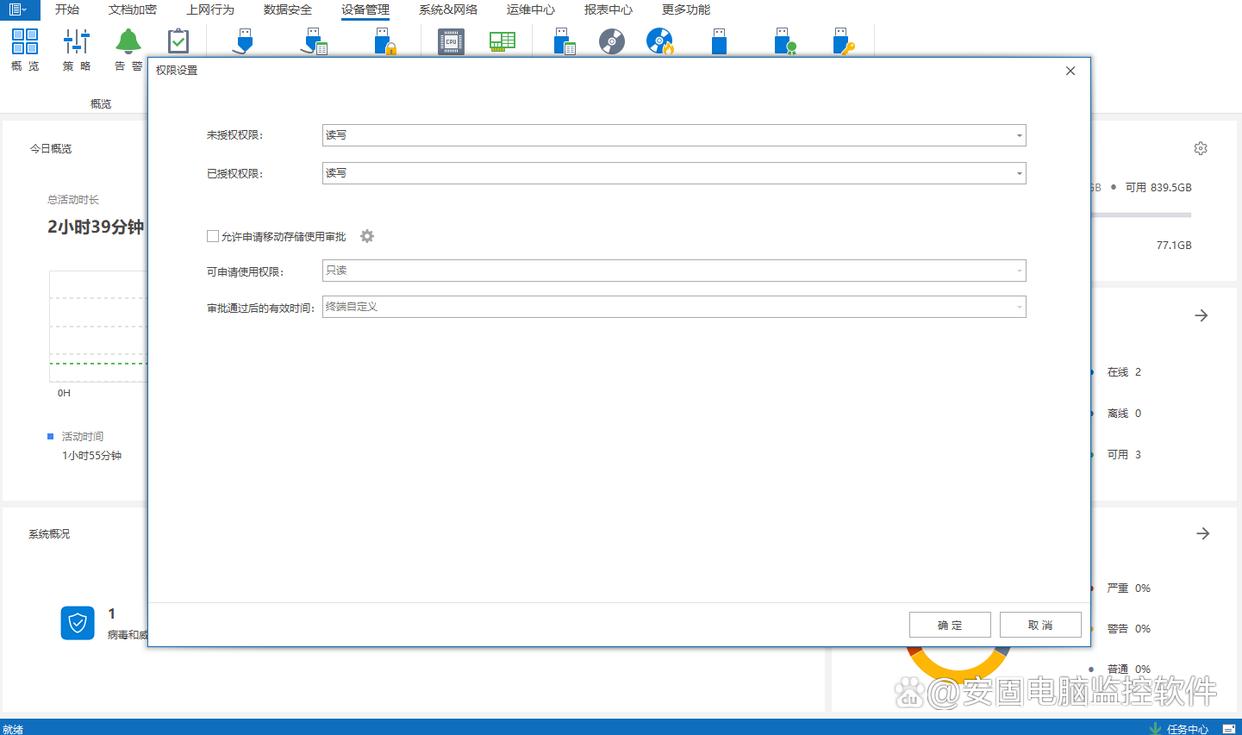Click the USB drive with padlock icon
This screenshot has height=735, width=1242.
pos(385,41)
